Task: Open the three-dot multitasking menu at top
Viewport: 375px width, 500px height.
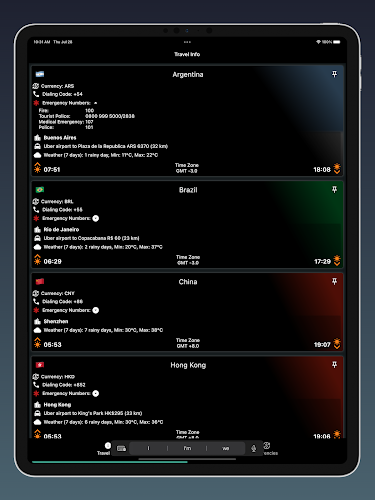Action: coord(187,42)
